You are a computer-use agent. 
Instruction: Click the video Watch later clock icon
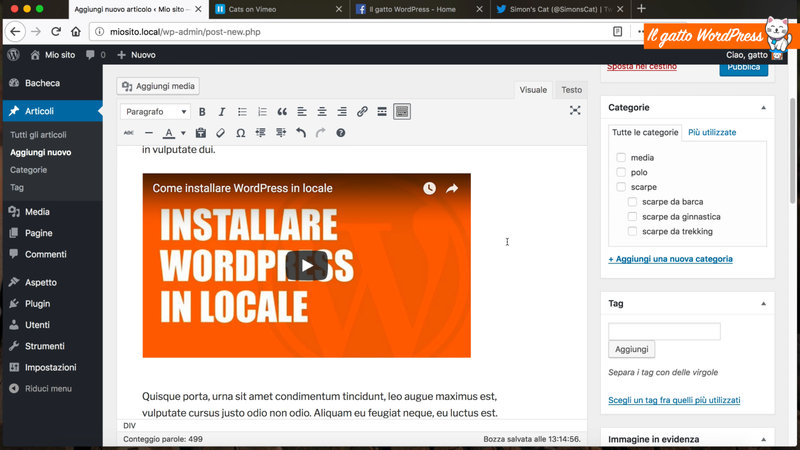click(430, 188)
